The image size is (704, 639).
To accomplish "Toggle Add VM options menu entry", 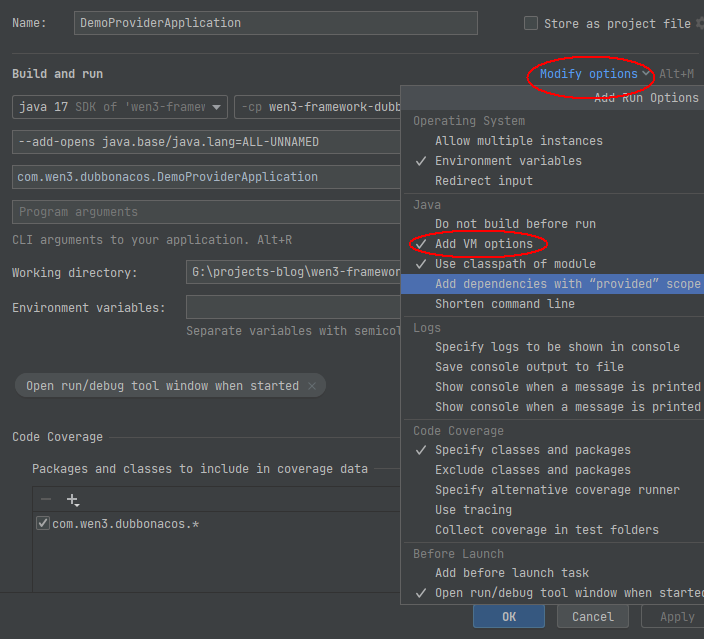I will tap(552, 244).
